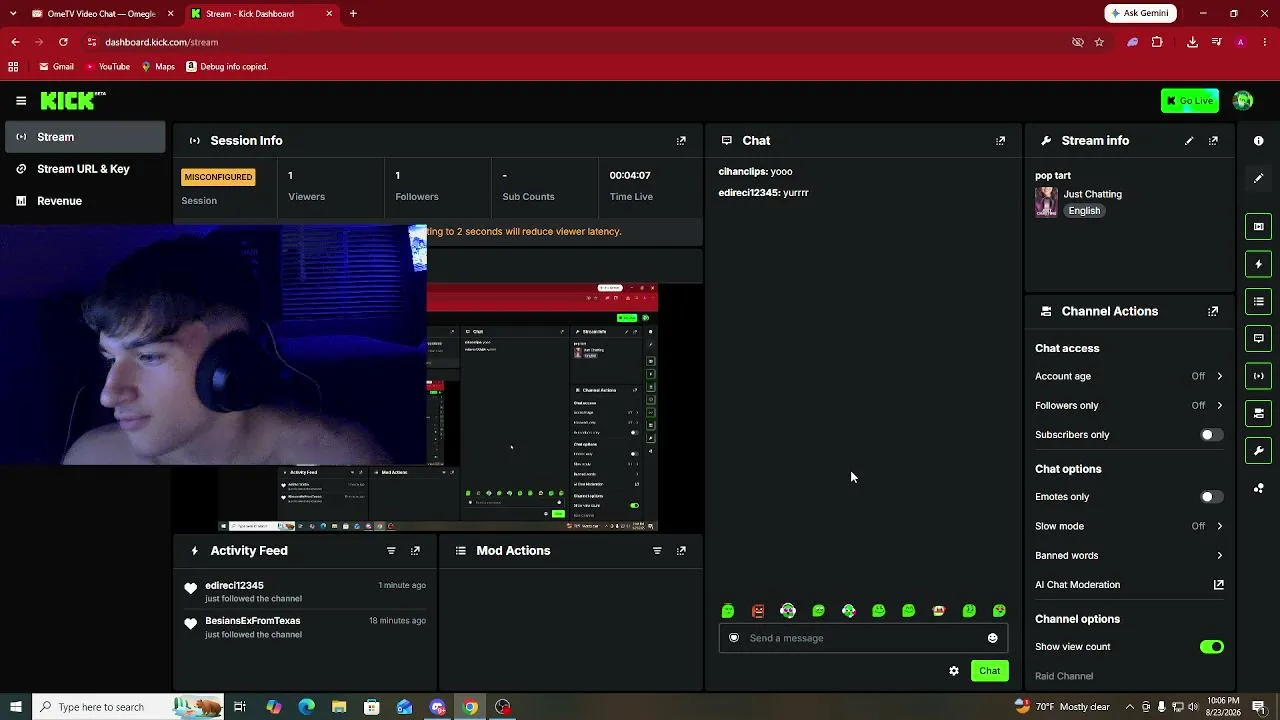Switch to the OmeTV Video Chat tab
The width and height of the screenshot is (1280, 720).
(x=100, y=14)
